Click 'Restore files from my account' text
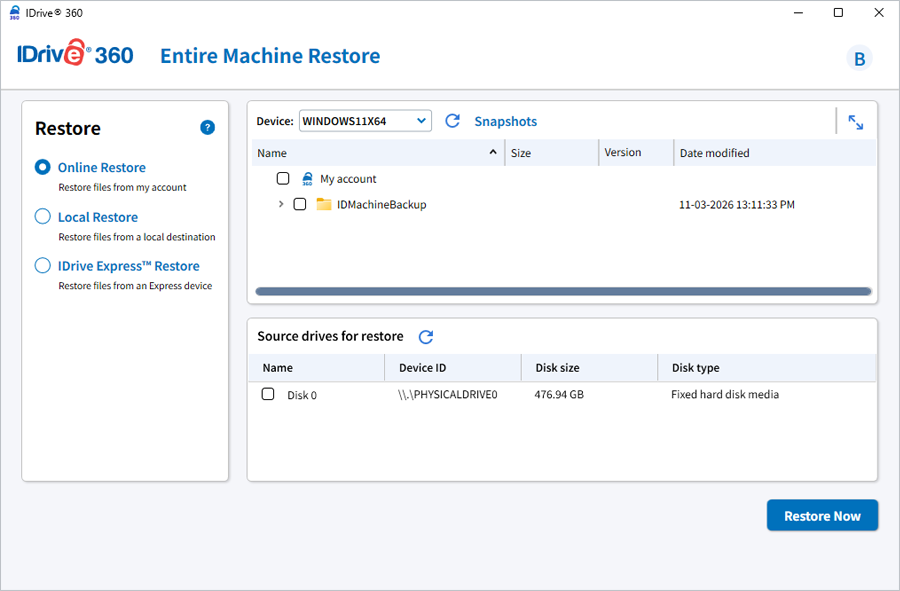The height and width of the screenshot is (591, 900). 122,188
